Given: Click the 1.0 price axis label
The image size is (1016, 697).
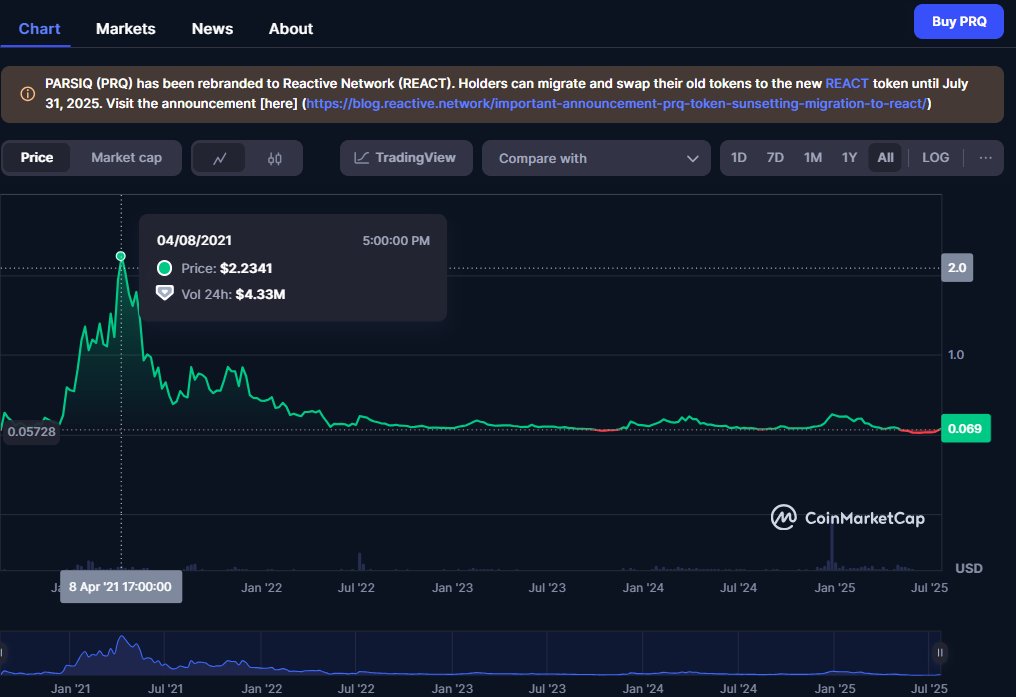Looking at the screenshot, I should pos(956,354).
